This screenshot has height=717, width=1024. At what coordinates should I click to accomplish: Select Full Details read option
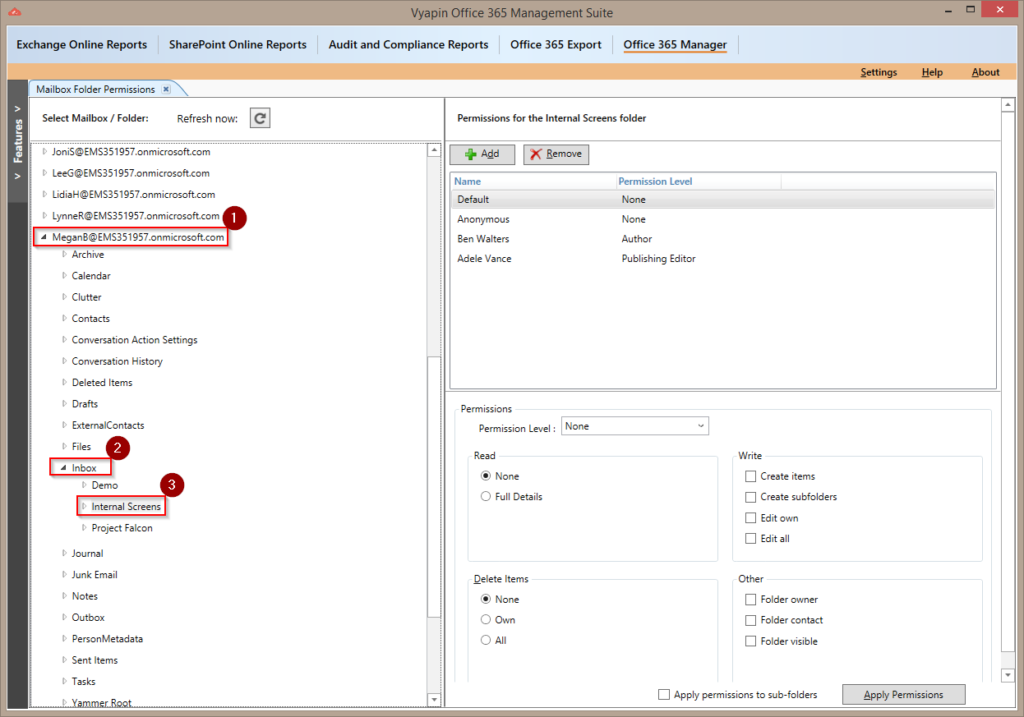tap(486, 496)
